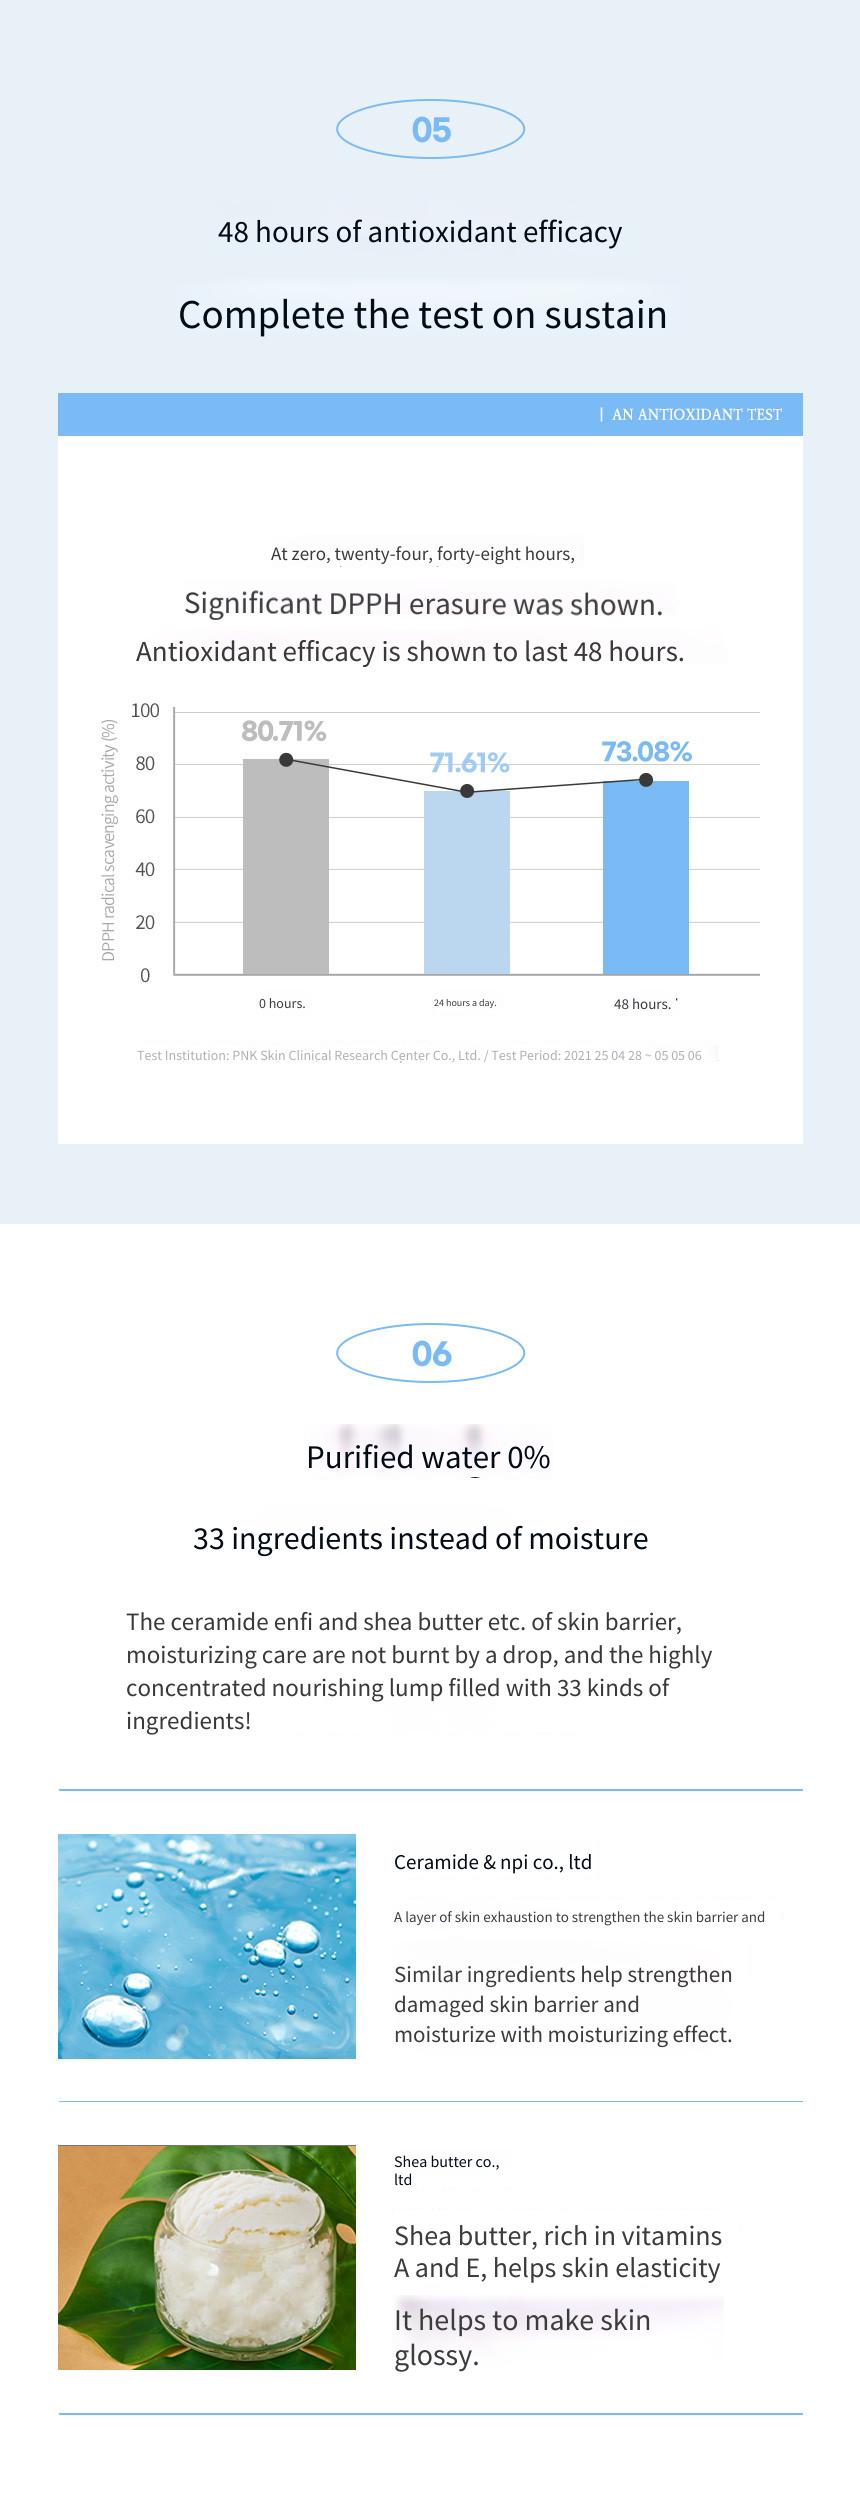Click the 73.08% value label
Viewport: 860px width, 2506px height.
(646, 751)
